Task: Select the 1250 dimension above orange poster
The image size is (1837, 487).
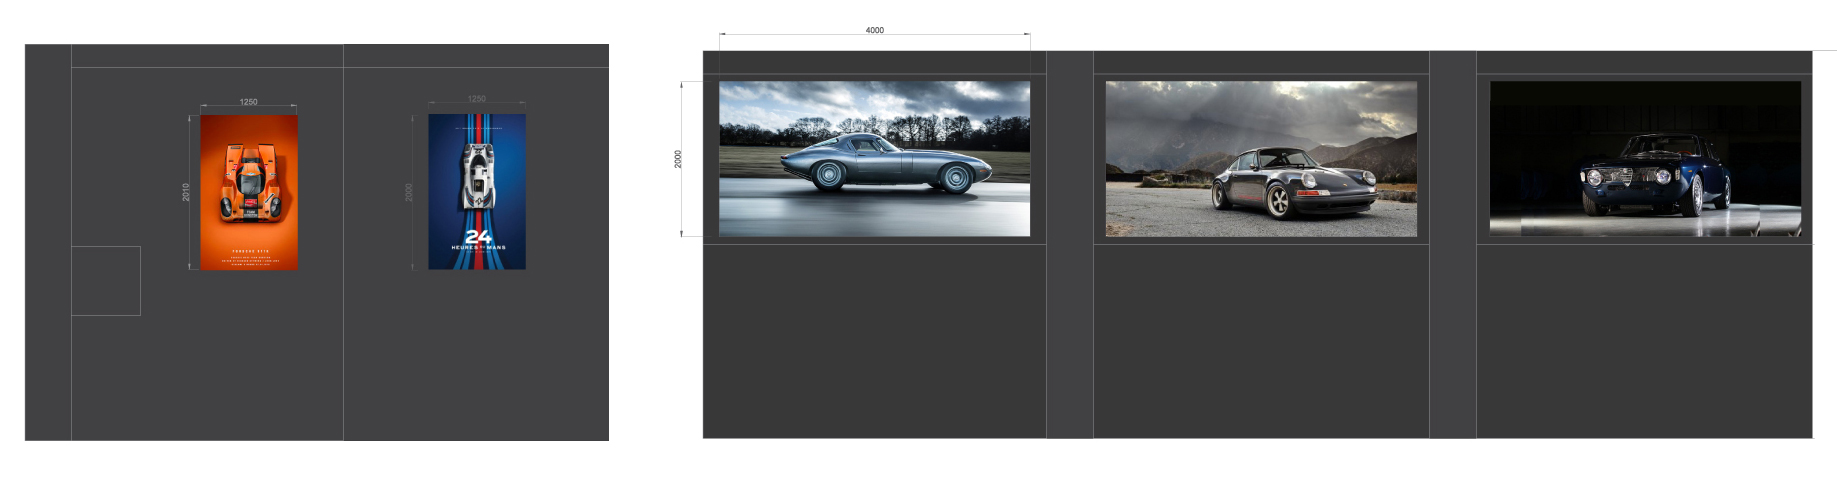Action: [248, 102]
